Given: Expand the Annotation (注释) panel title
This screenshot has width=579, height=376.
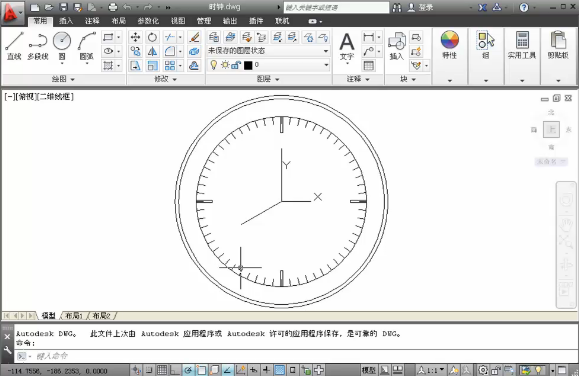Looking at the screenshot, I should coord(358,79).
